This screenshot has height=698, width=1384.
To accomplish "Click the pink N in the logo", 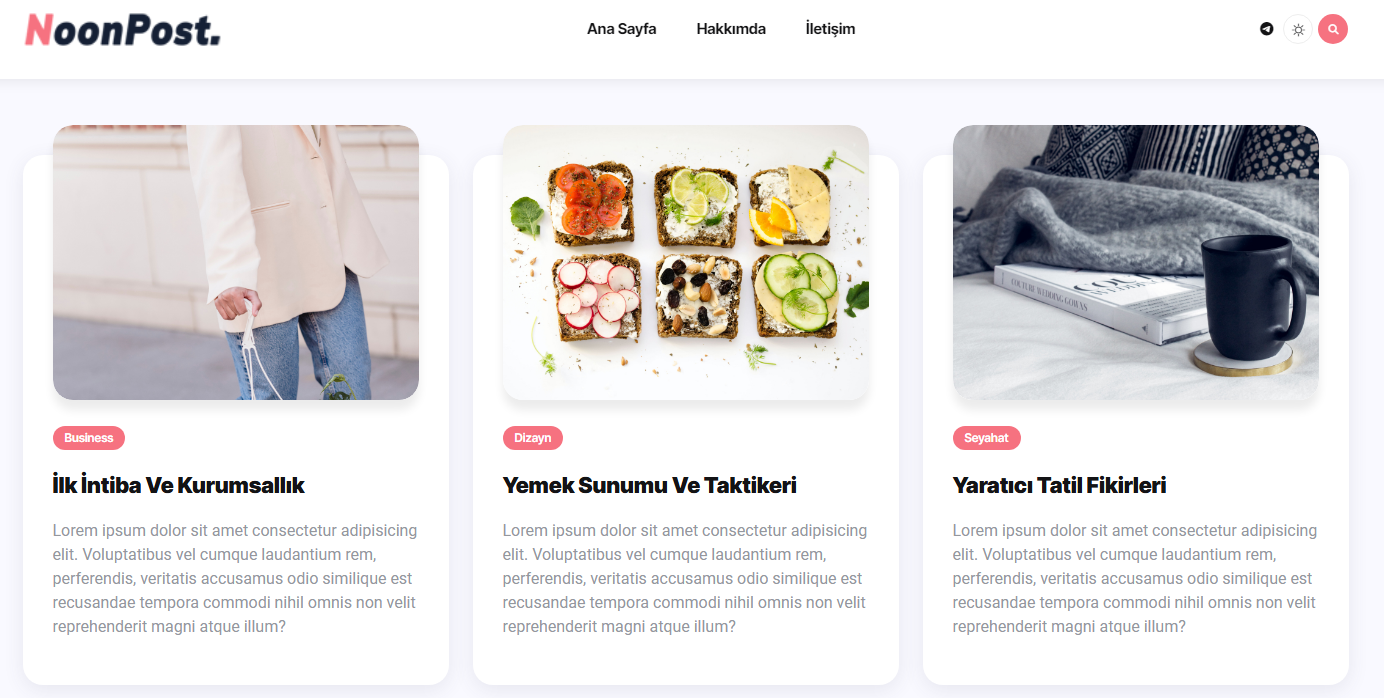I will (x=39, y=30).
